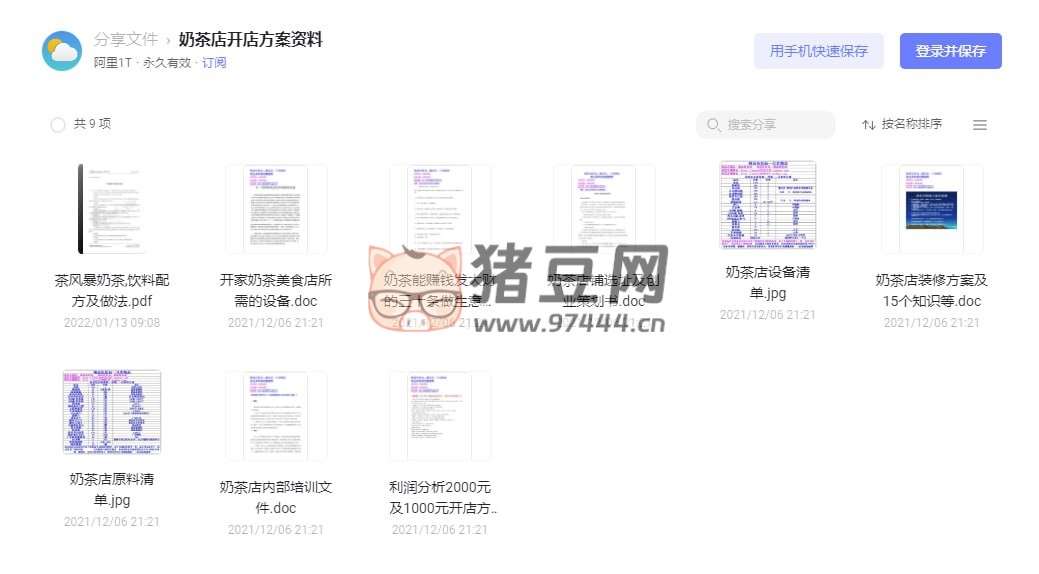The height and width of the screenshot is (574, 1039).
Task: Click the search magnifier icon
Action: pos(713,125)
